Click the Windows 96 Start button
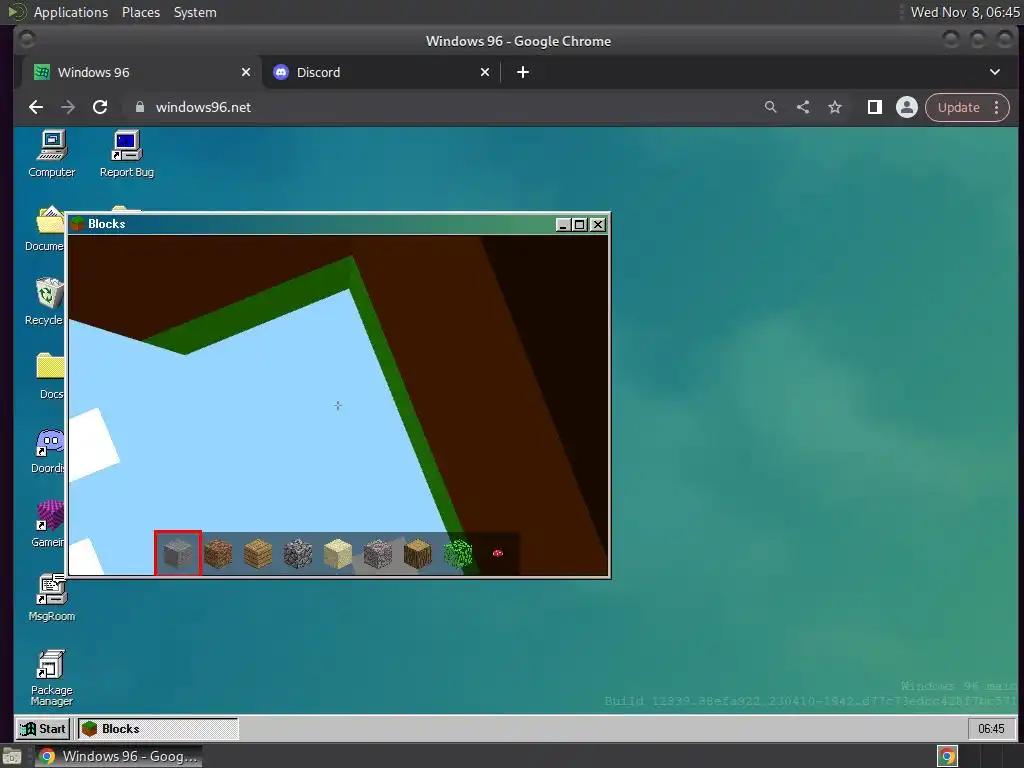1024x768 pixels. [x=43, y=729]
